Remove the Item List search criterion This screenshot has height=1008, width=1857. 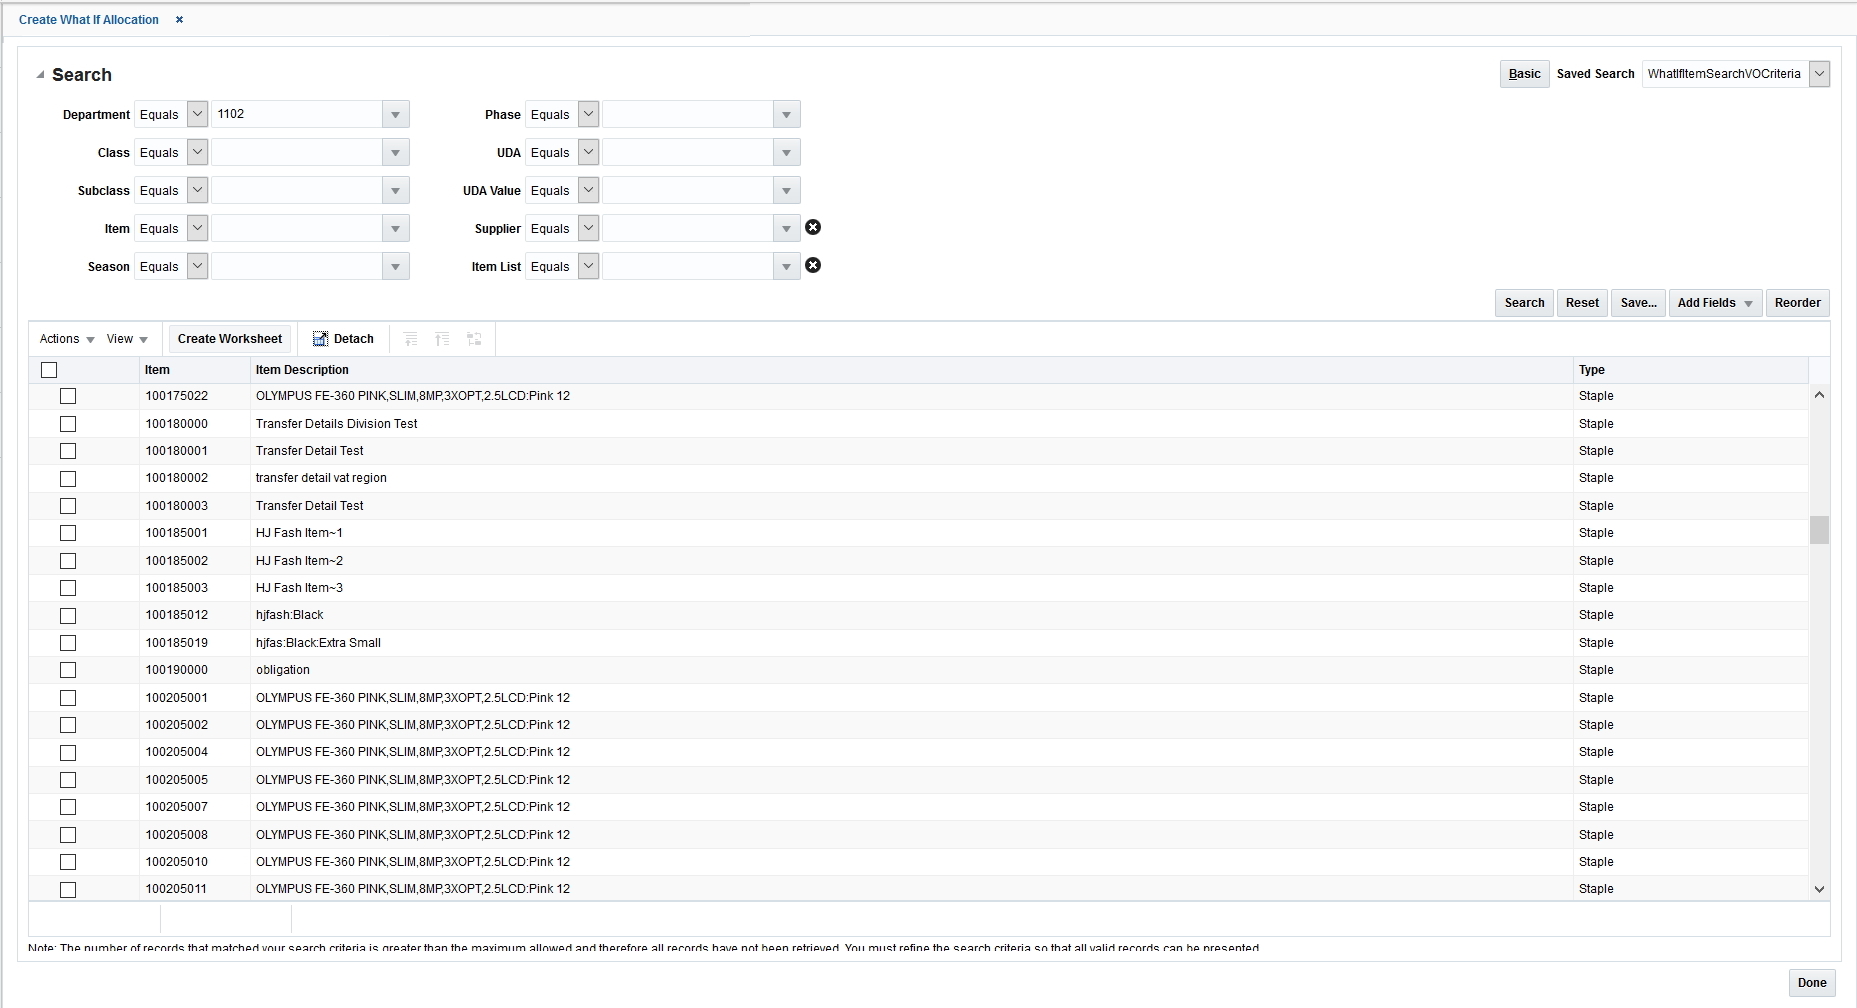[813, 266]
